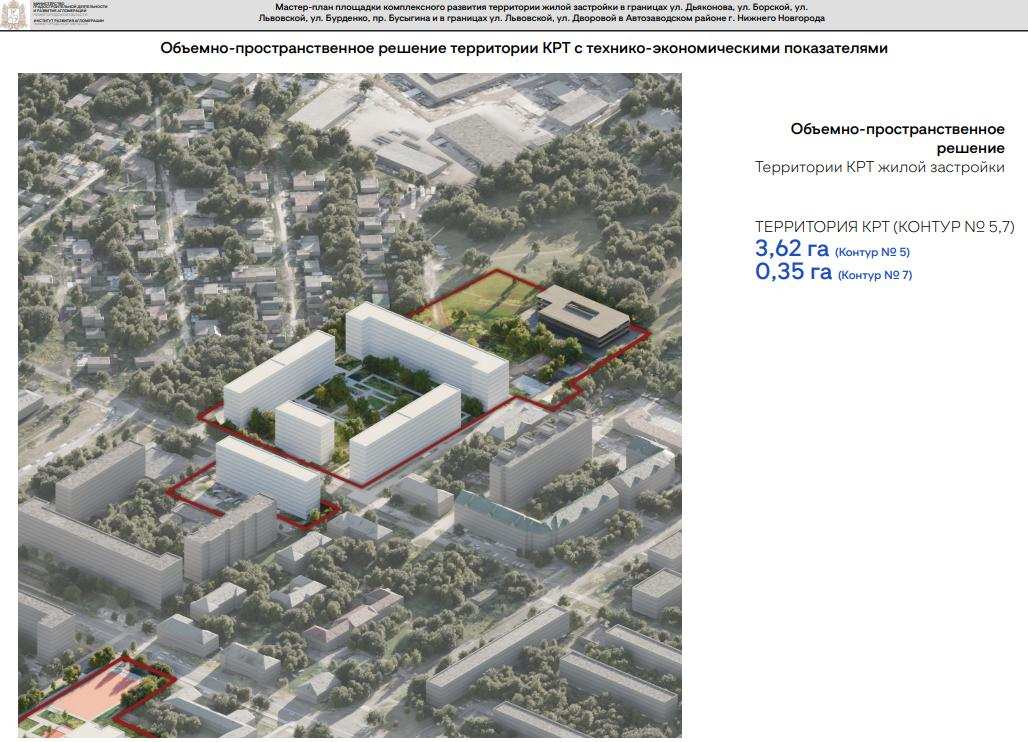Viewport: 1028px width, 742px height.
Task: Click the ministry name text beside the logo
Action: point(59,8)
